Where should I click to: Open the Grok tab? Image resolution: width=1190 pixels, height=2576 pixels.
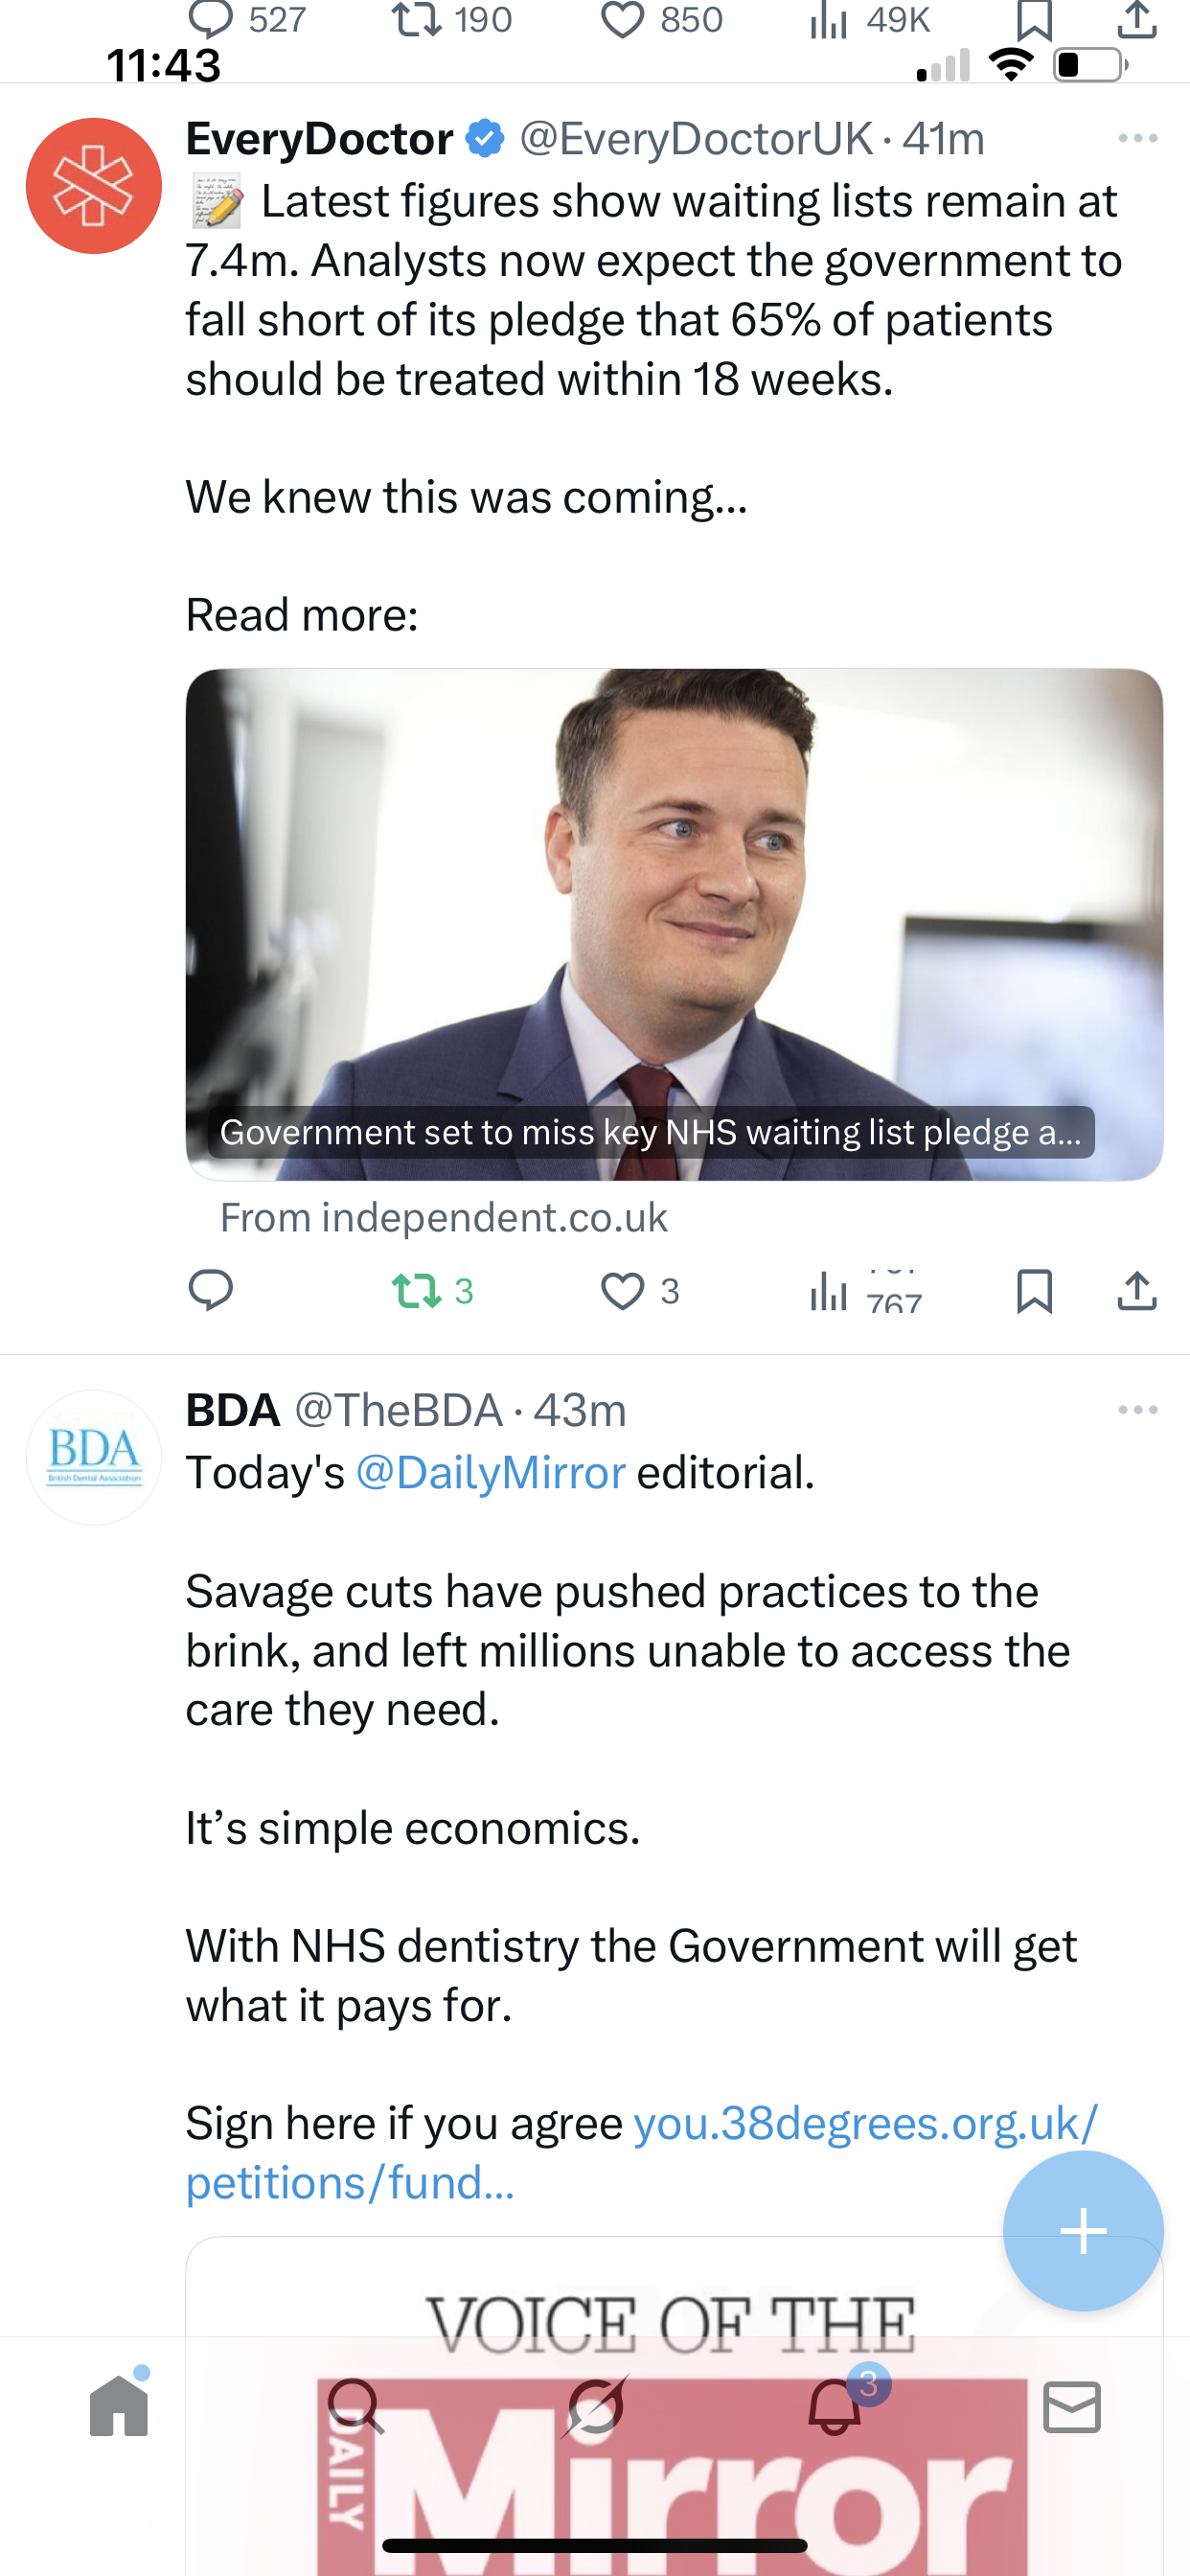(x=595, y=2406)
